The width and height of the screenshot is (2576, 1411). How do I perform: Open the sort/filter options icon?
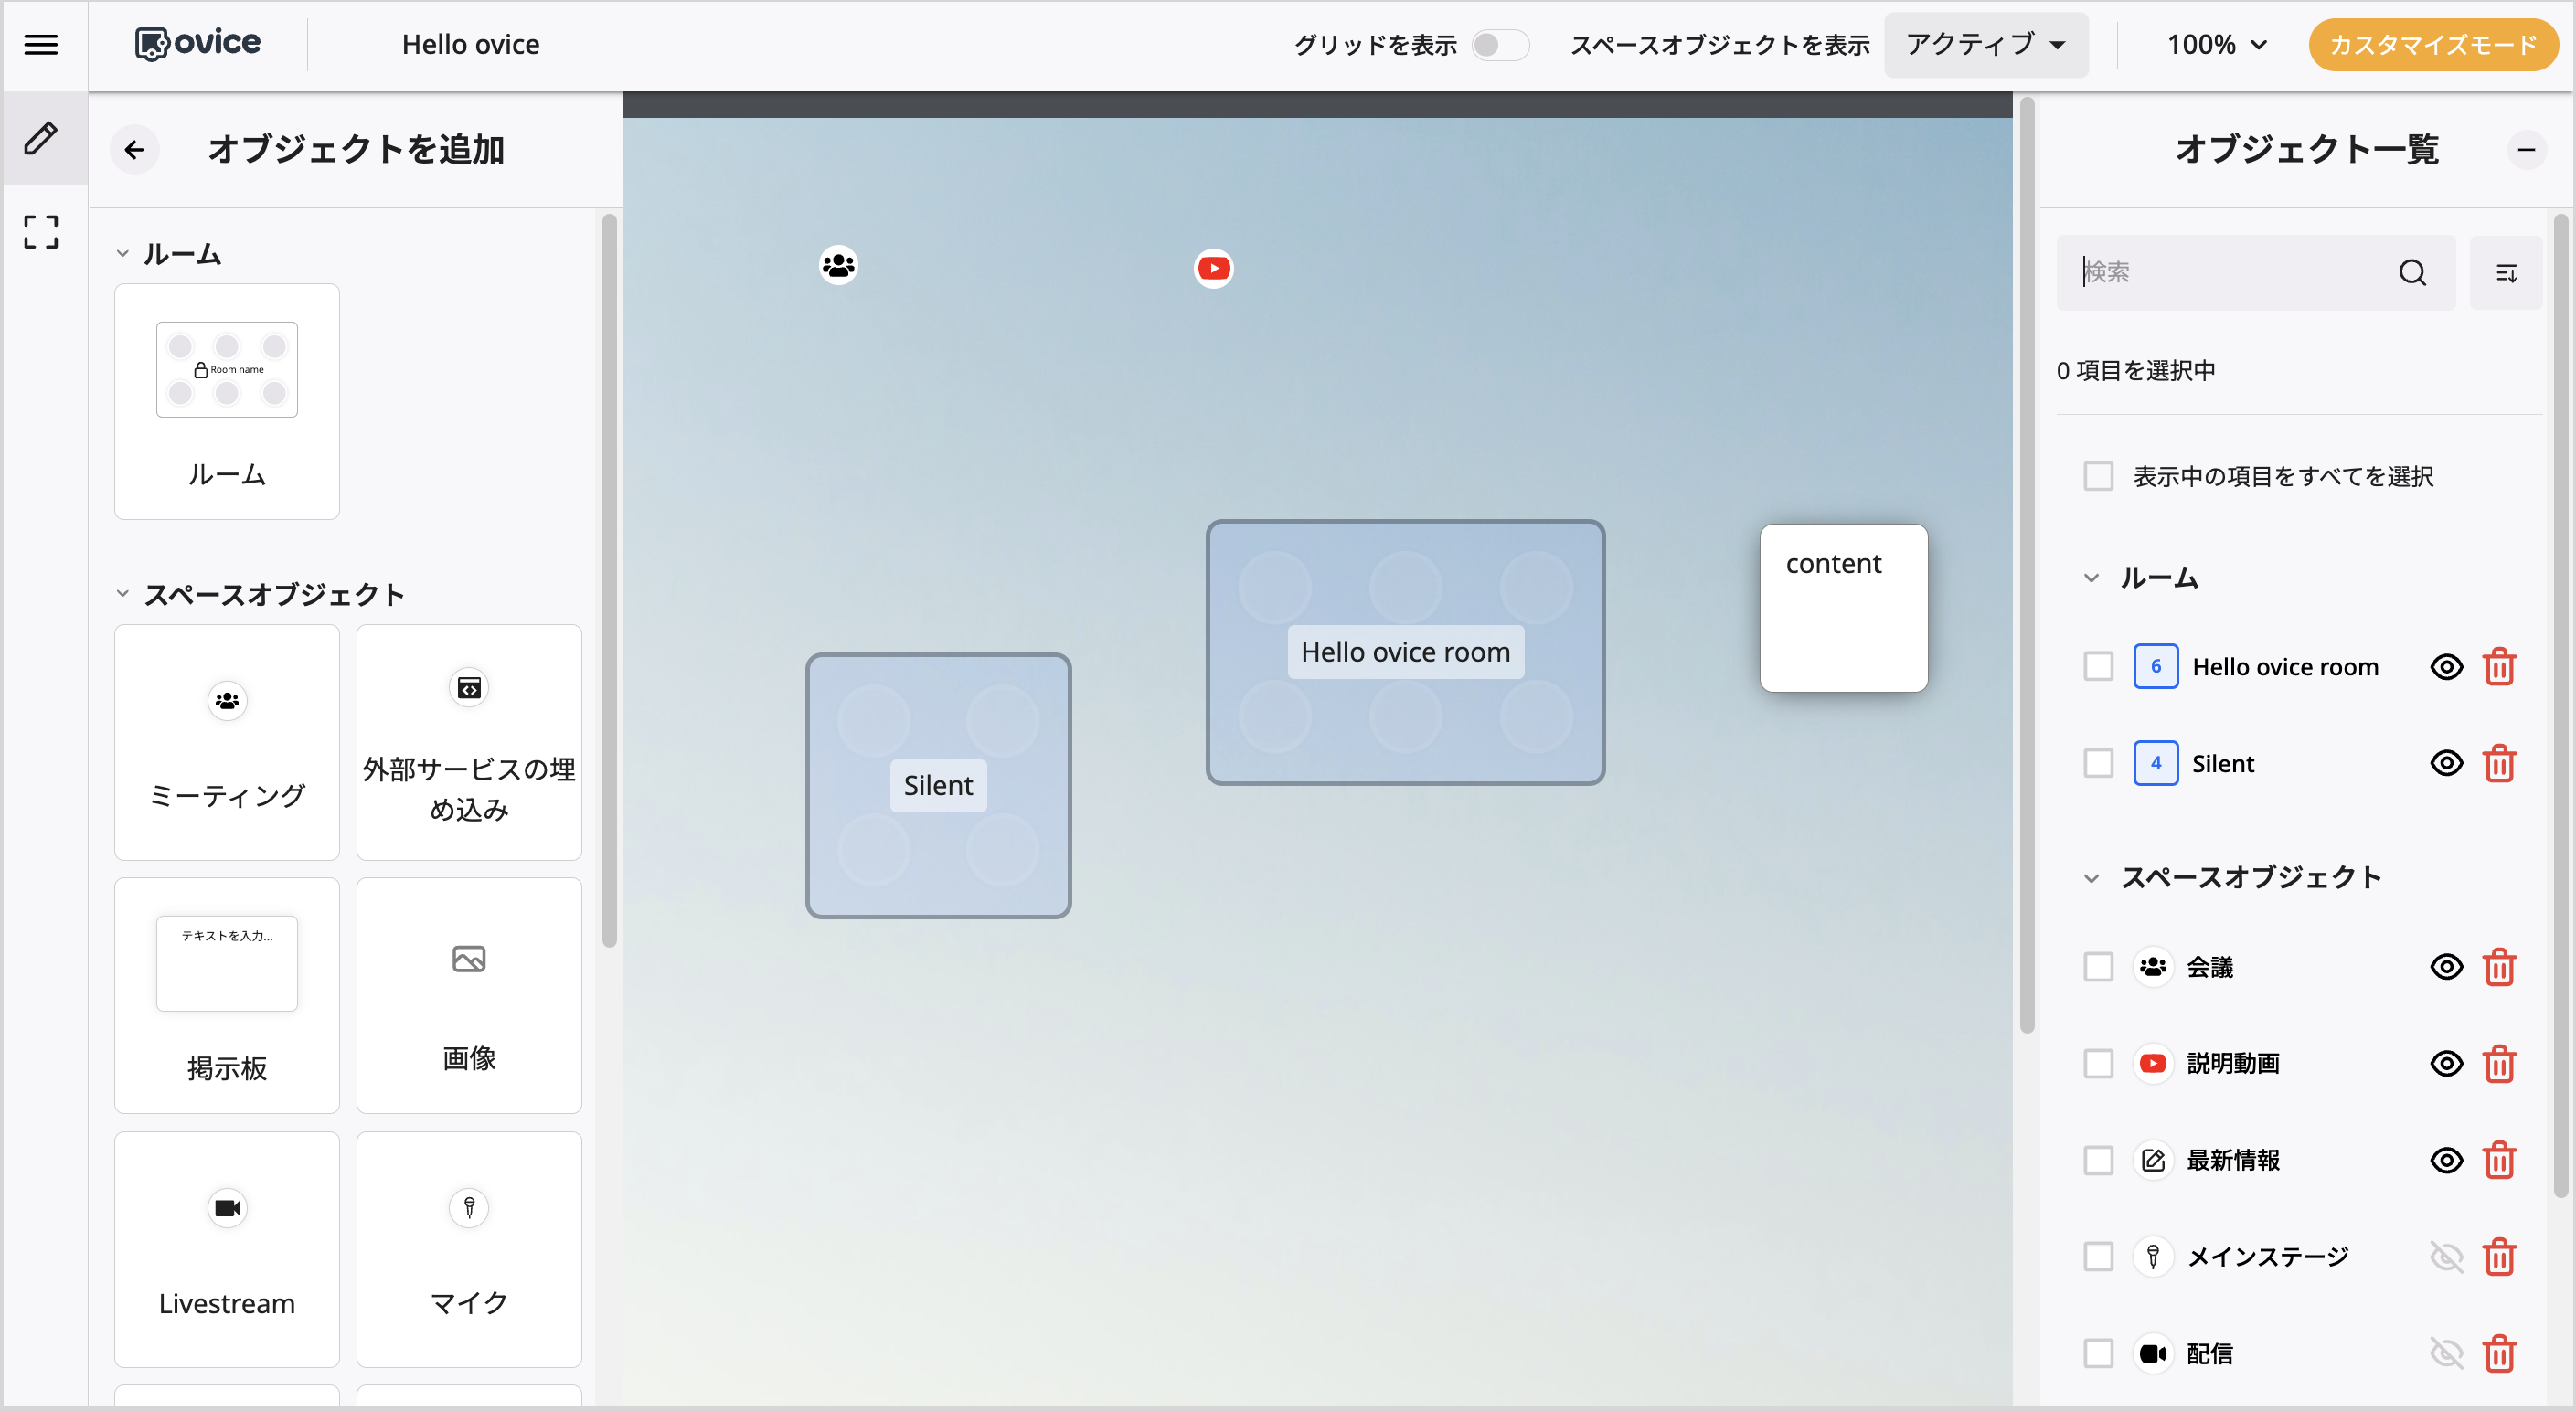point(2506,273)
